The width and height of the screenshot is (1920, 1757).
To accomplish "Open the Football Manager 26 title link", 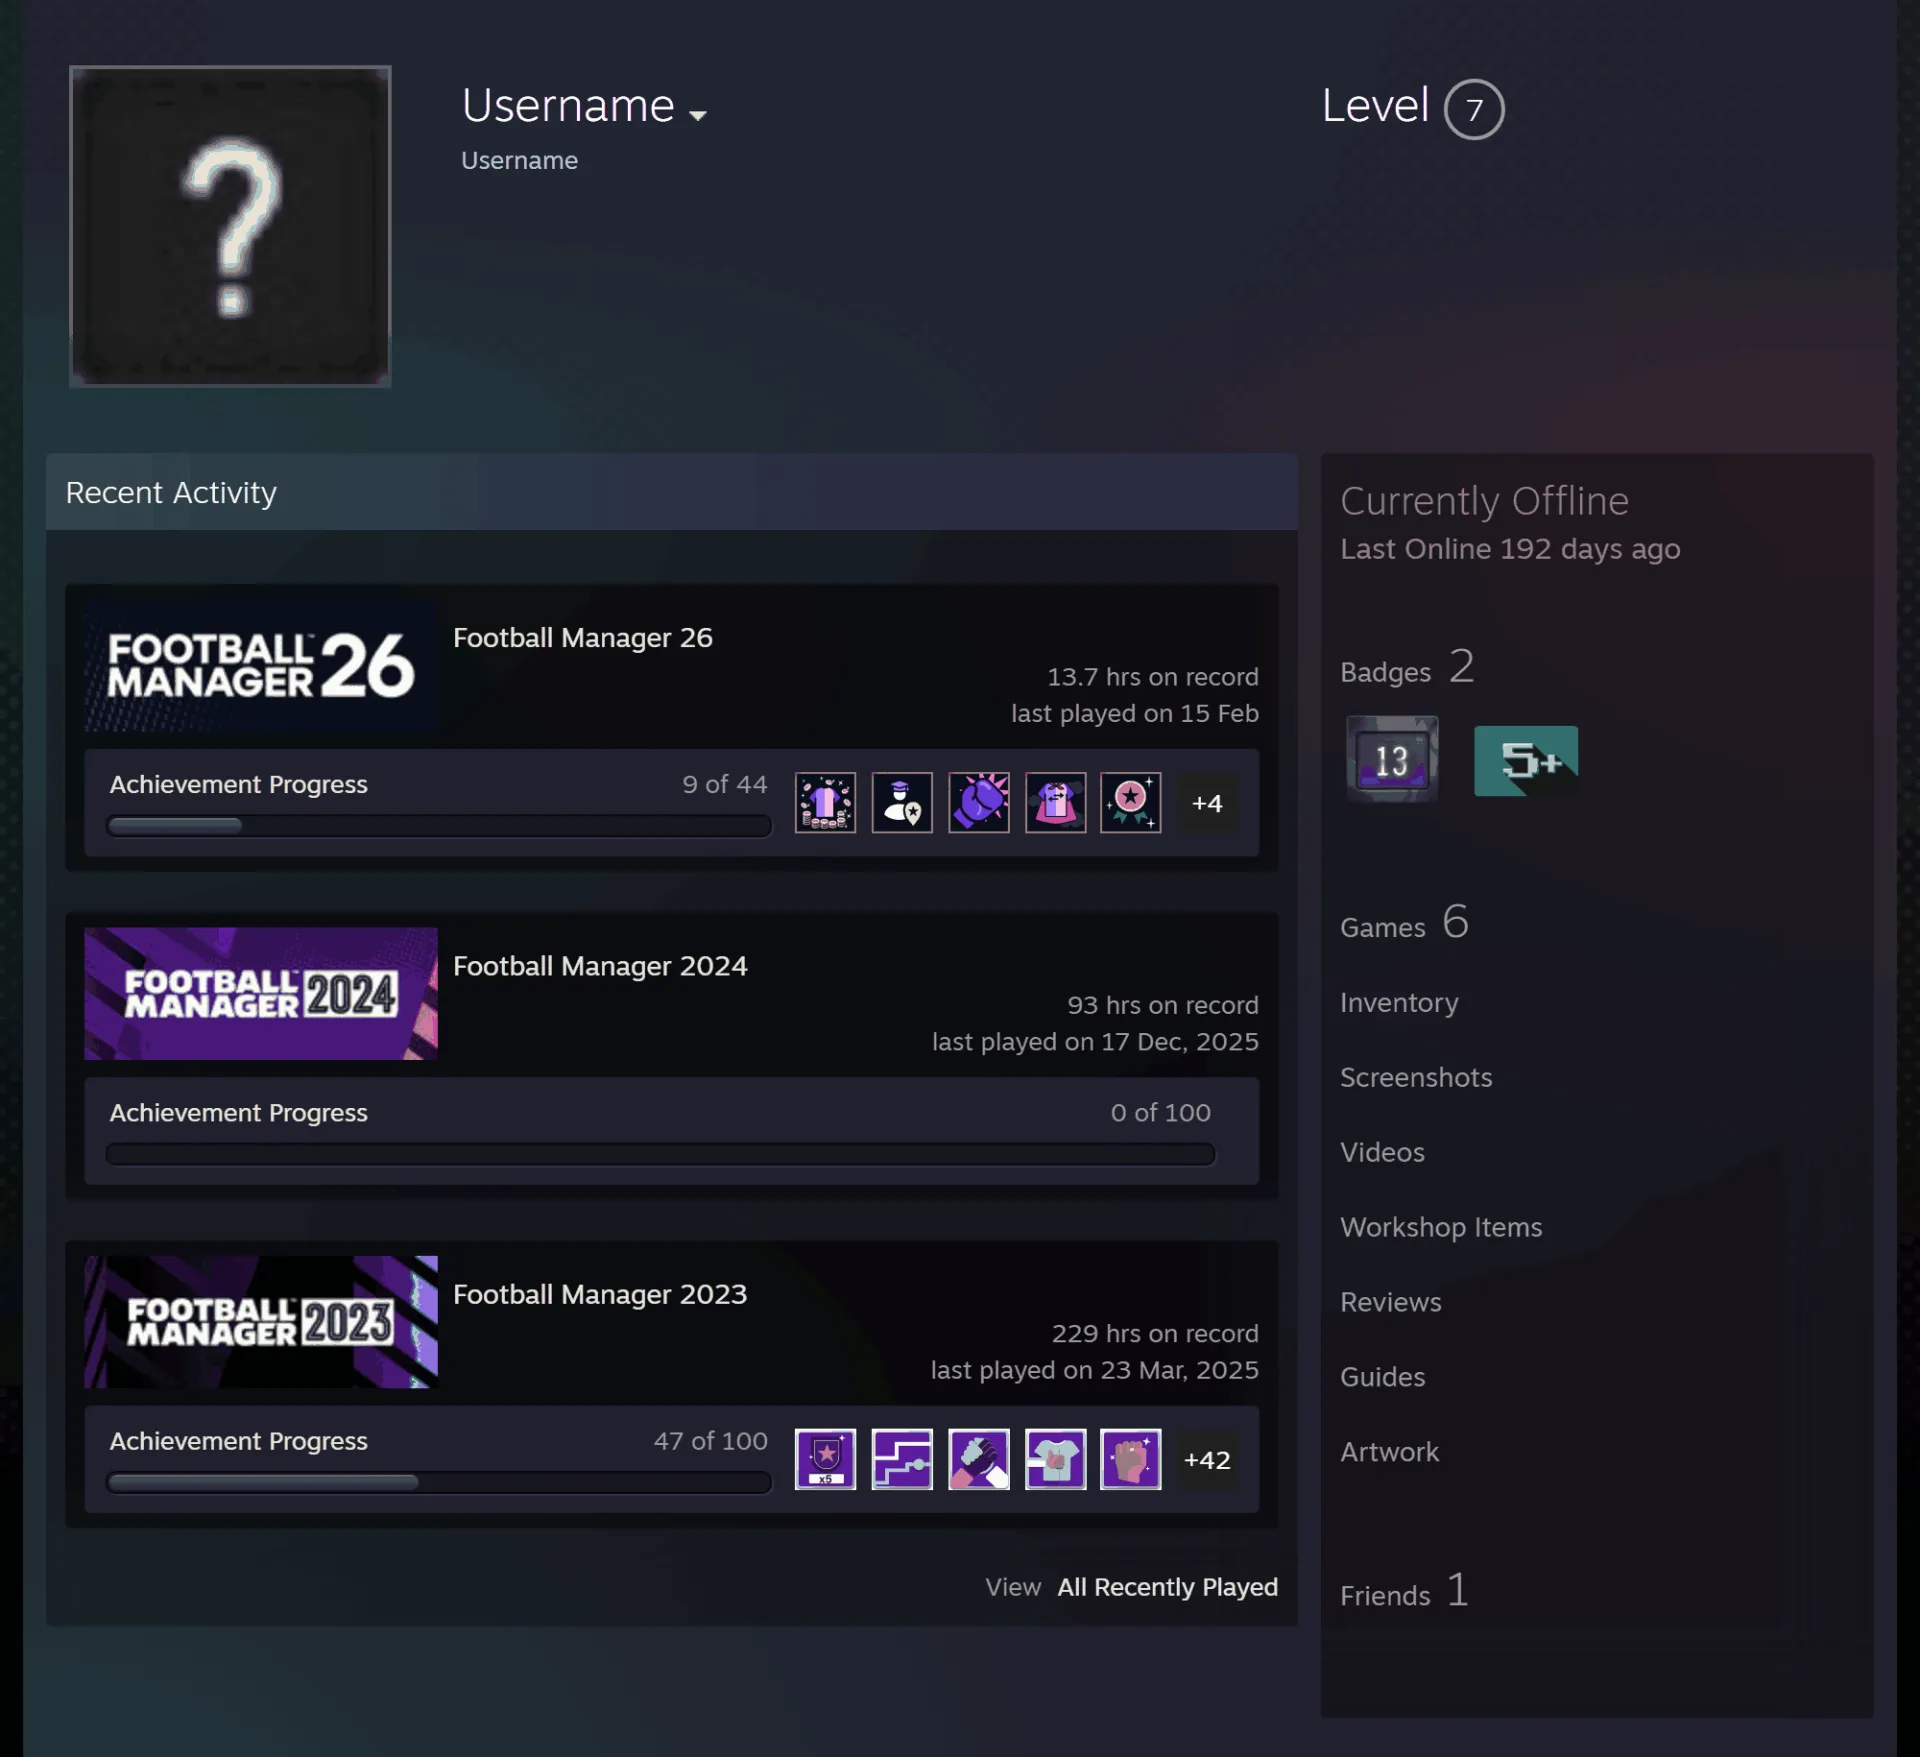I will pyautogui.click(x=583, y=637).
